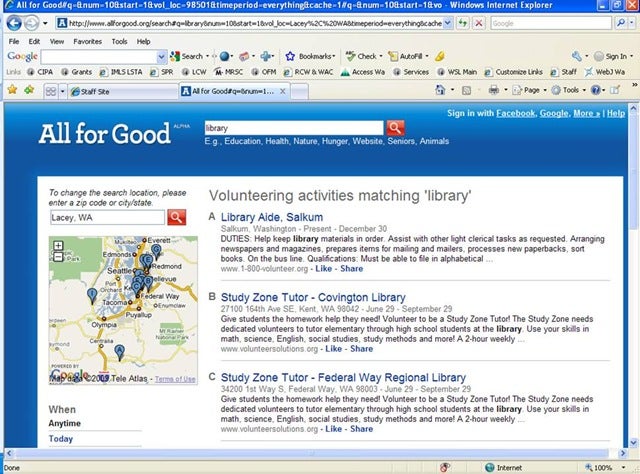Click Google toolbar Search button
This screenshot has height=474, width=640.
pyautogui.click(x=187, y=56)
